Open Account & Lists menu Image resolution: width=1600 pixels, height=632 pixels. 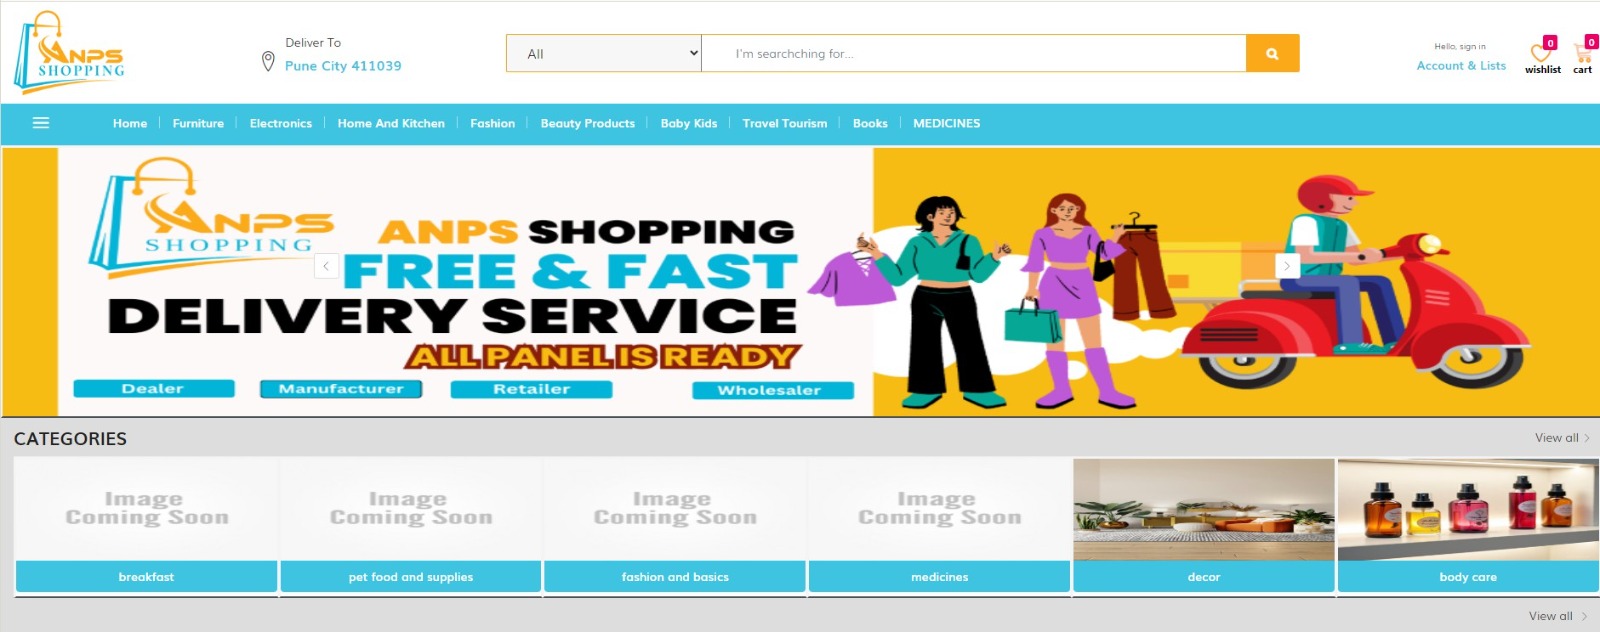click(x=1461, y=66)
